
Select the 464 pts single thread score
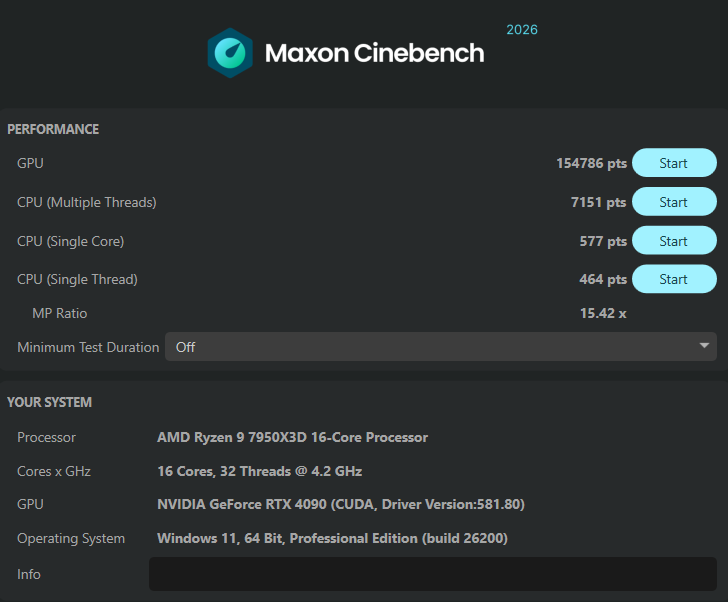603,279
